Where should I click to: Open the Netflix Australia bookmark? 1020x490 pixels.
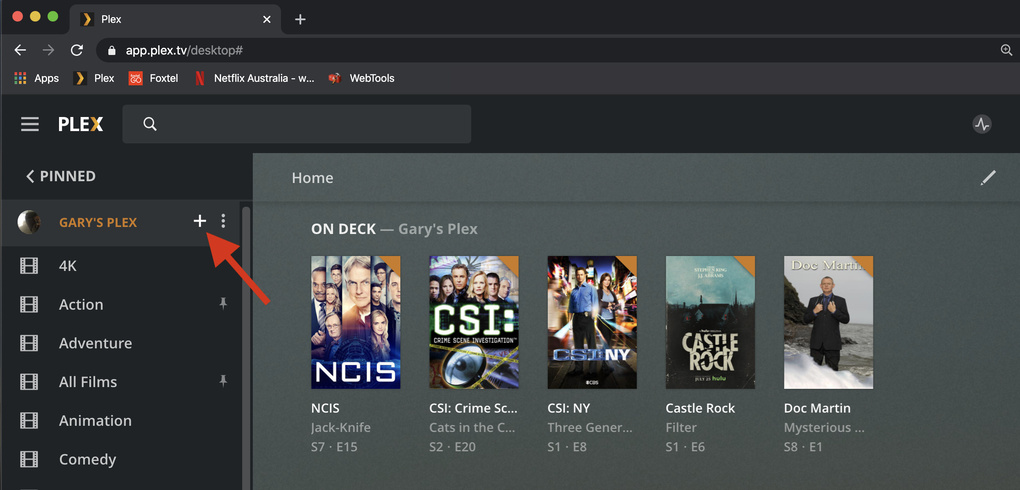coord(254,78)
